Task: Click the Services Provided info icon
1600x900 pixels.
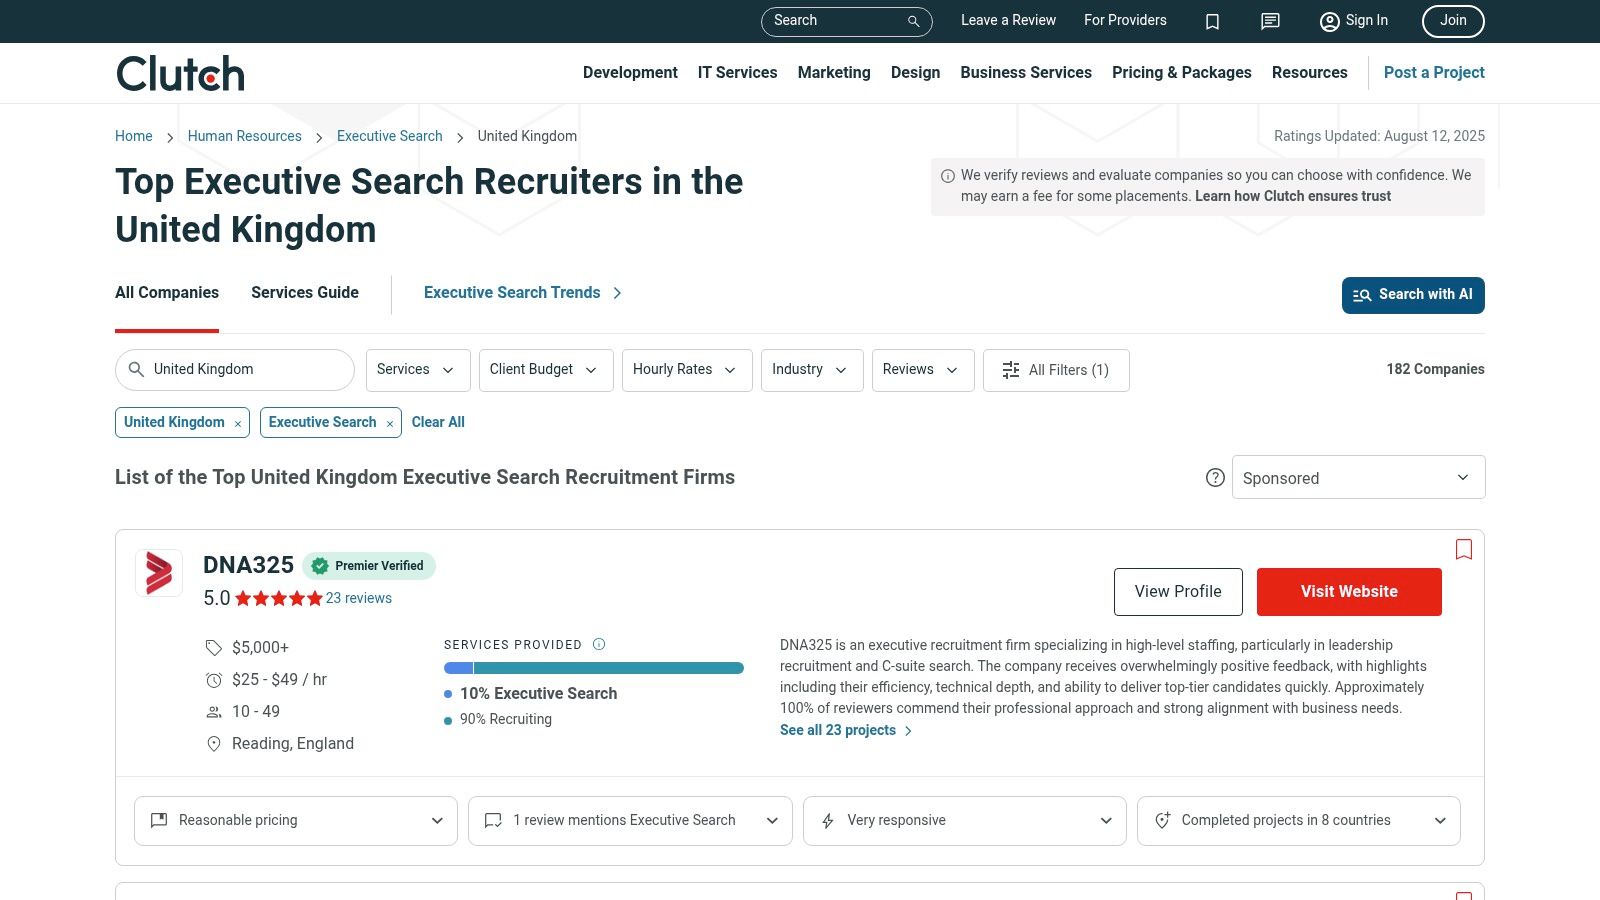Action: coord(599,644)
